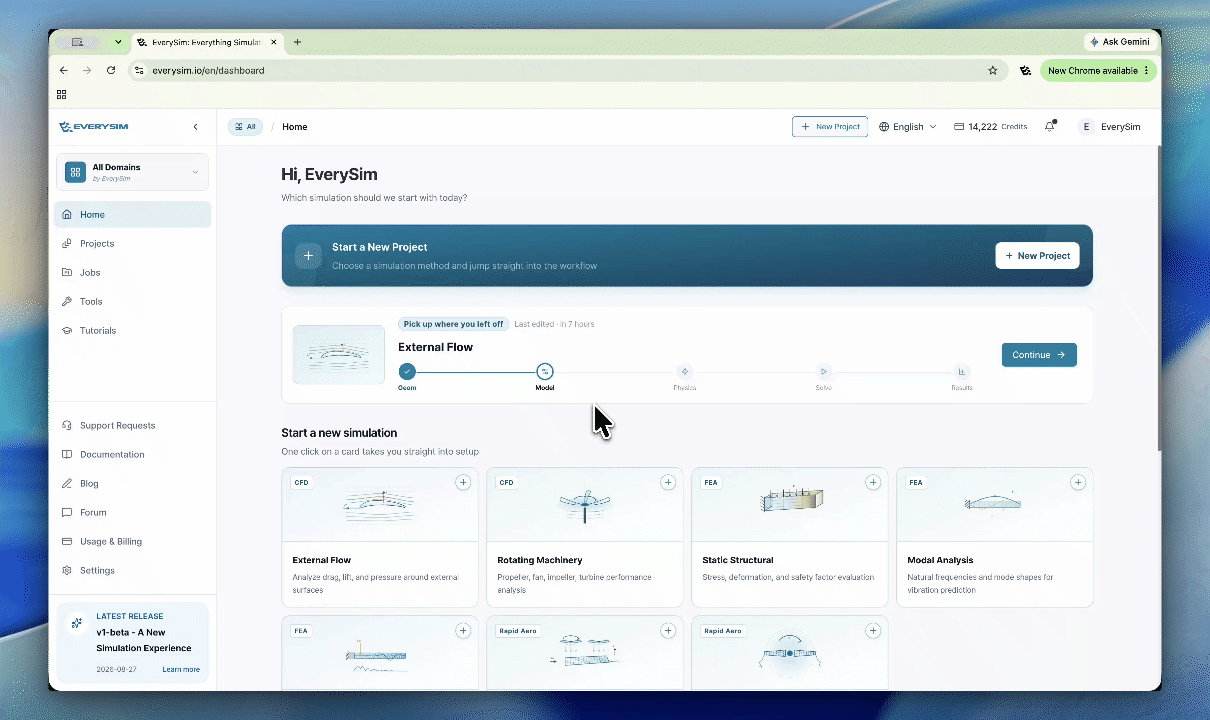Viewport: 1210px width, 720px height.
Task: Go to Home in sidebar
Action: pyautogui.click(x=133, y=214)
